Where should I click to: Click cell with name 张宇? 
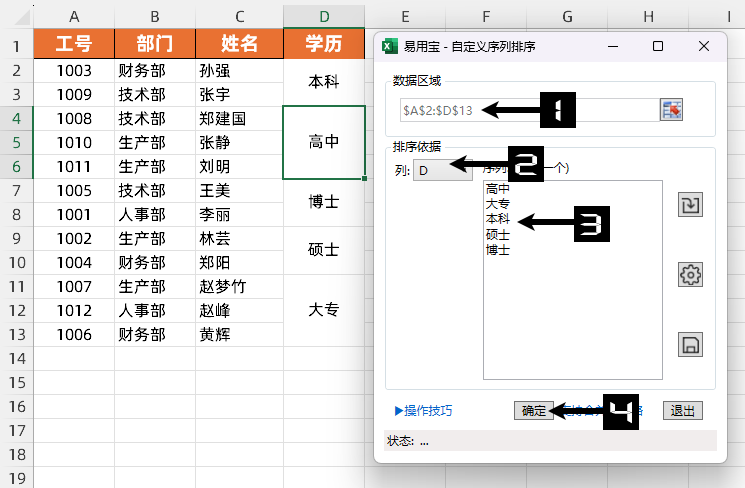239,95
